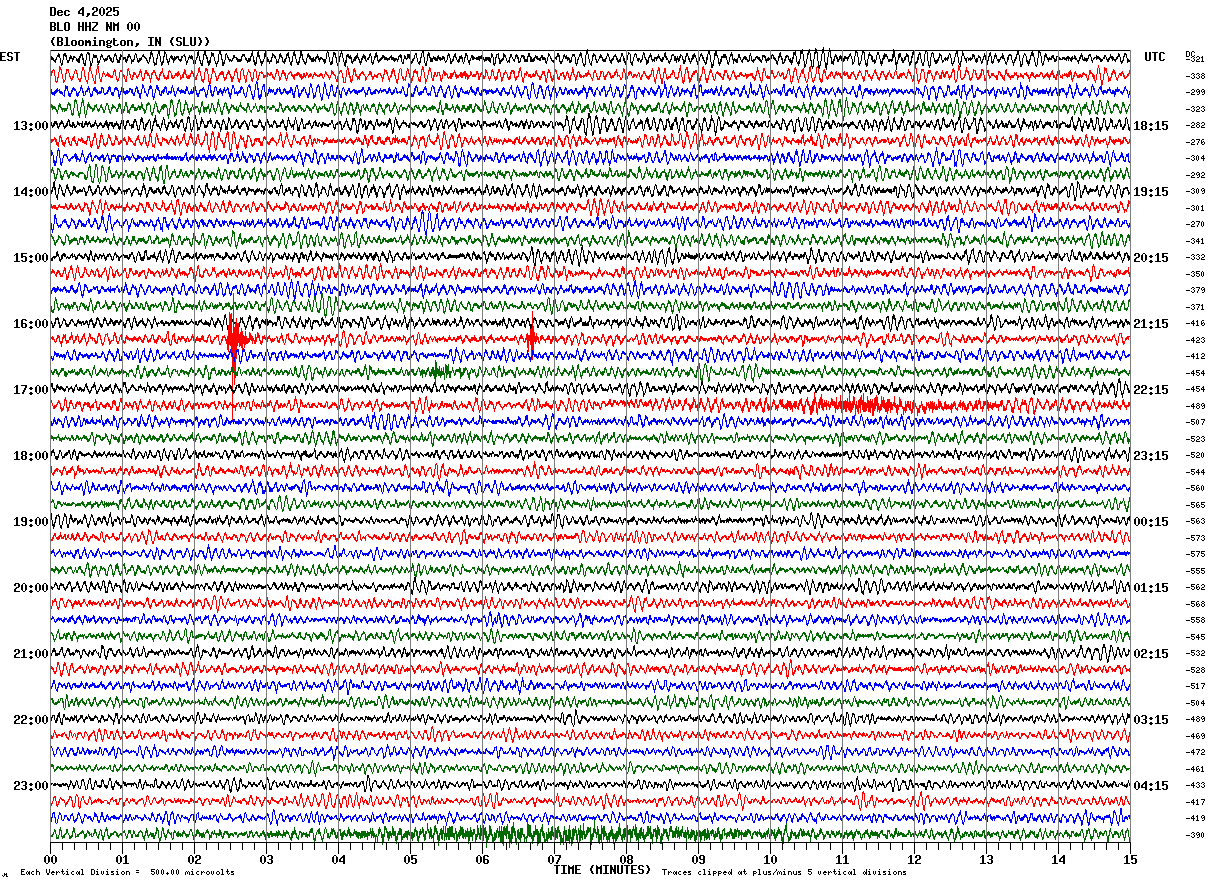Click the 16:00 EST time label
Viewport: 1210px width, 886px height.
(x=30, y=324)
